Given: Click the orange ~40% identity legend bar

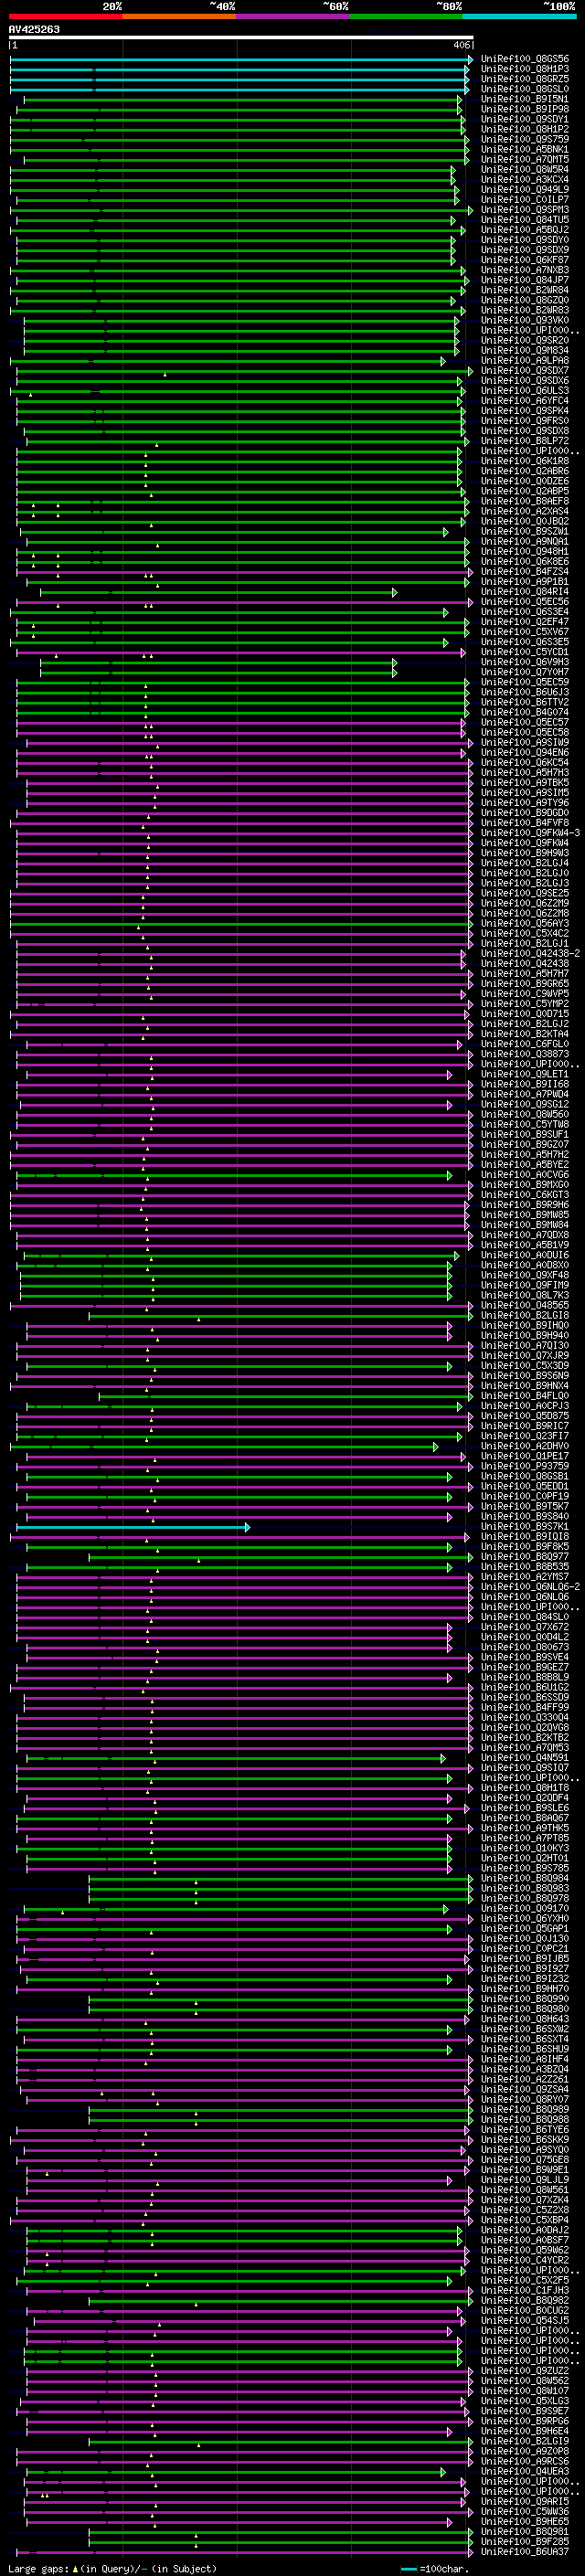Looking at the screenshot, I should point(179,16).
